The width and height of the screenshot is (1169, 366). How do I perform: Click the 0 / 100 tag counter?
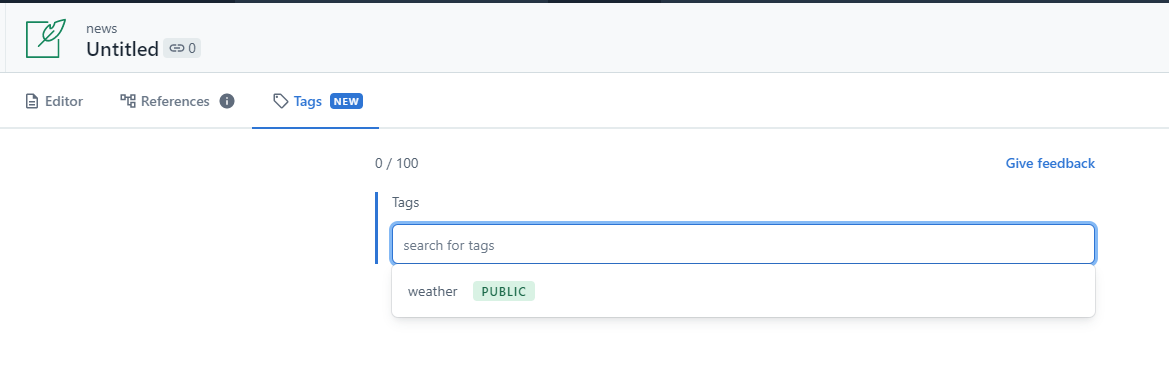coord(397,163)
